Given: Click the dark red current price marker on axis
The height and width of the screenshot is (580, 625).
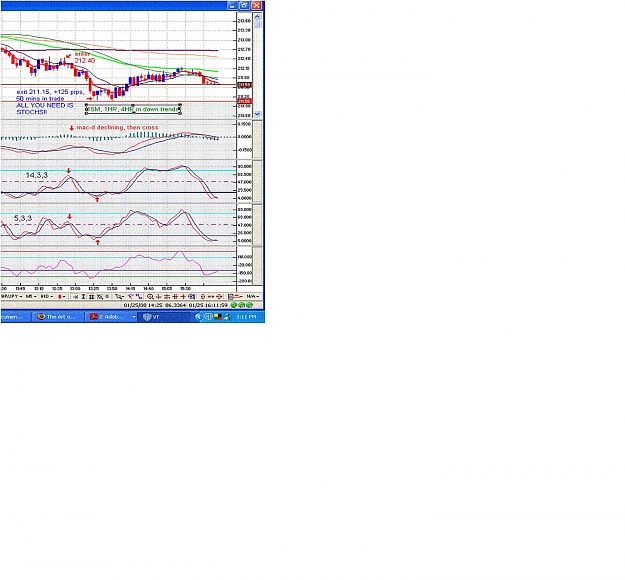Looking at the screenshot, I should (x=244, y=85).
